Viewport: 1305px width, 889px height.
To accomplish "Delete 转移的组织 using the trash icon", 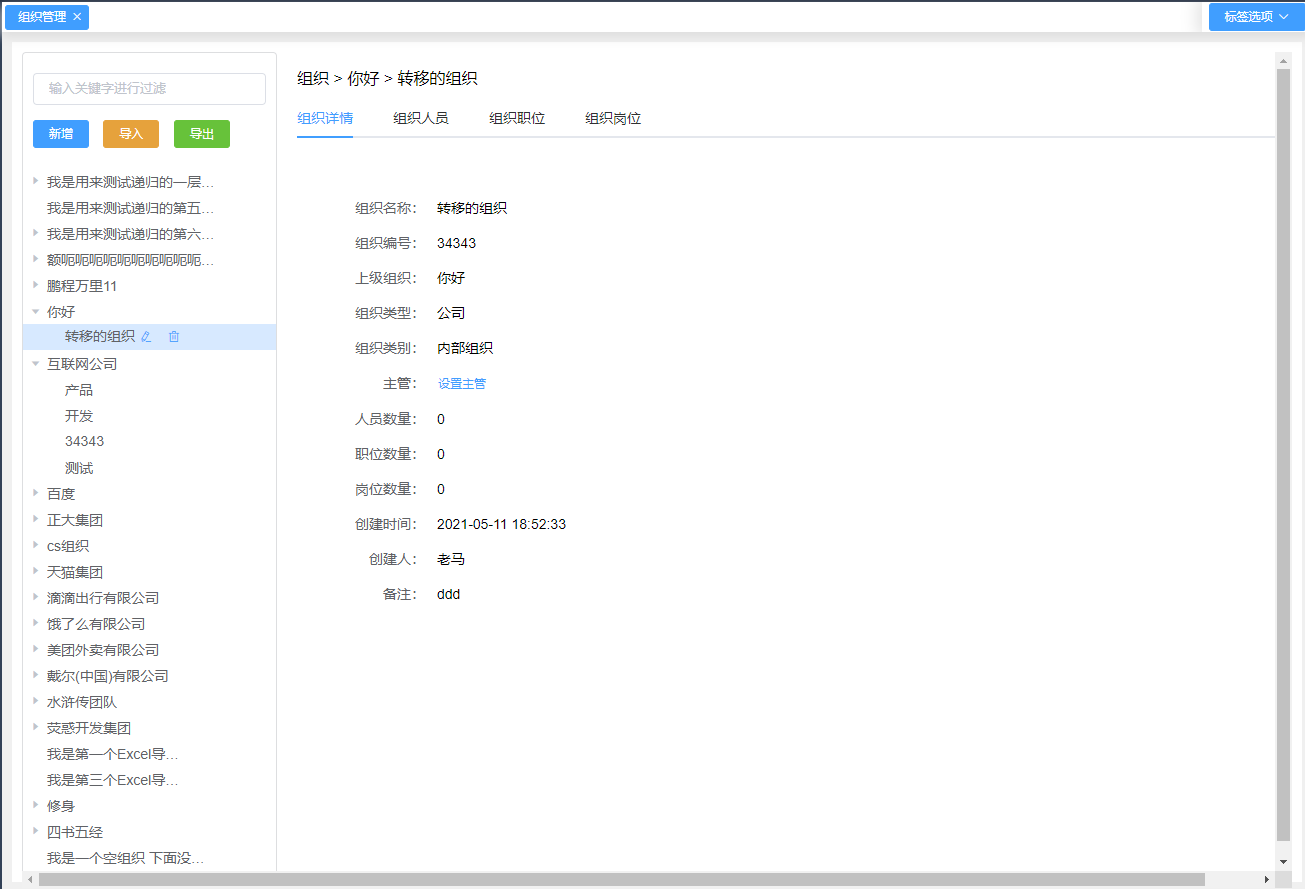I will [x=174, y=336].
